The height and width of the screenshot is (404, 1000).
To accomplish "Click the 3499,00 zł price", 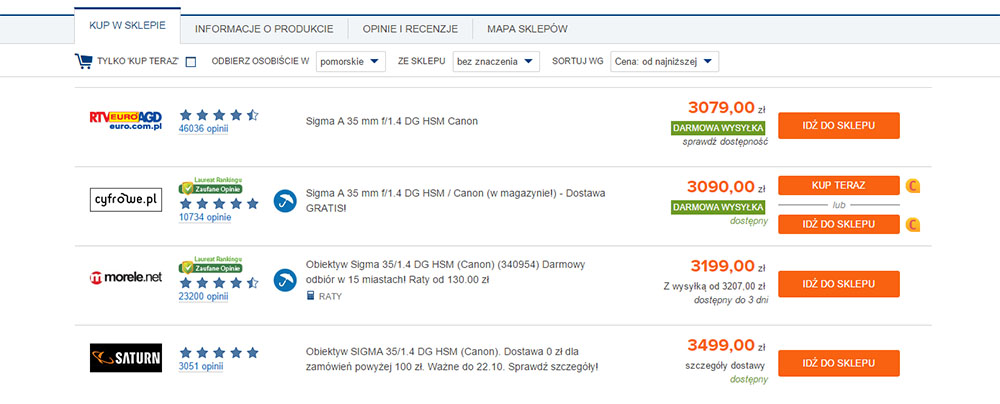I will coord(726,345).
